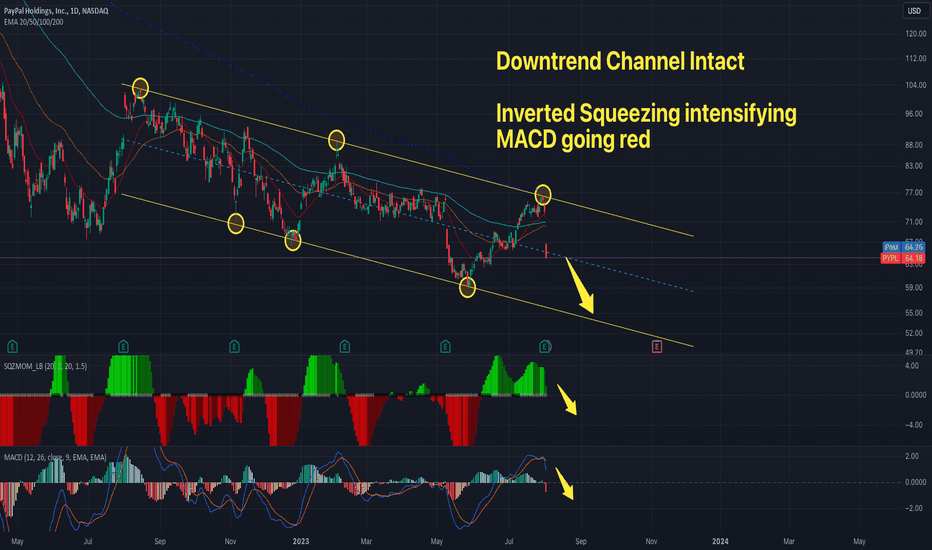Select the EMA 20/50/100/200 indicator legend

click(x=33, y=22)
